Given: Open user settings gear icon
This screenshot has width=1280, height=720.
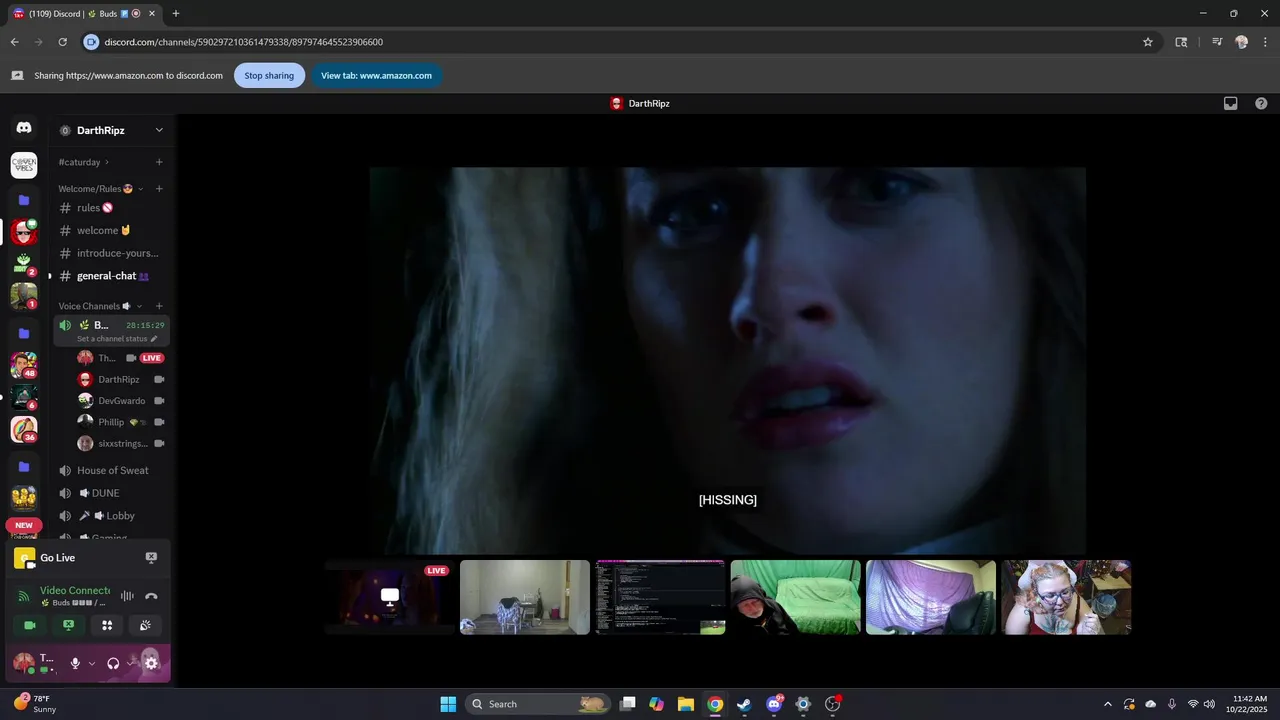Looking at the screenshot, I should click(151, 663).
